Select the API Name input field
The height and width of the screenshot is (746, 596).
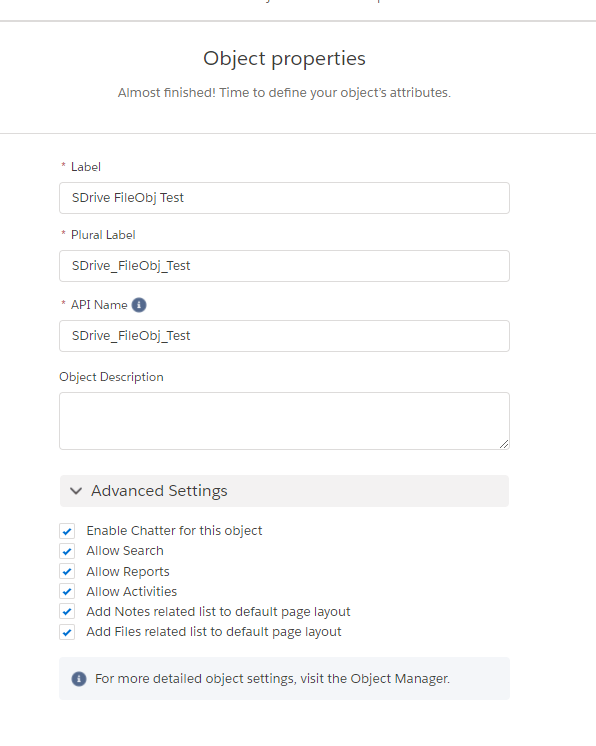(x=284, y=336)
